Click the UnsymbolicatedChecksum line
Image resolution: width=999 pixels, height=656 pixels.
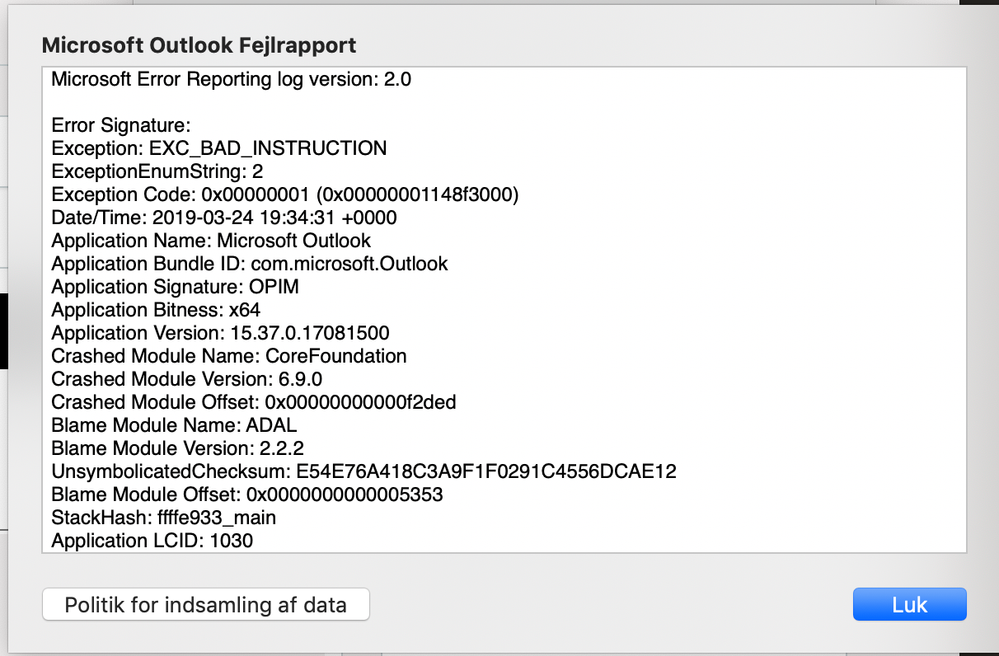pyautogui.click(x=364, y=471)
